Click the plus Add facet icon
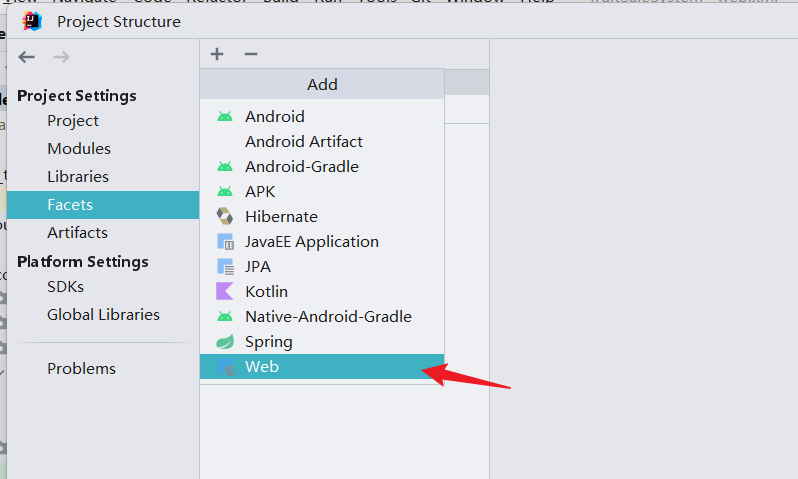This screenshot has height=479, width=798. (x=217, y=54)
